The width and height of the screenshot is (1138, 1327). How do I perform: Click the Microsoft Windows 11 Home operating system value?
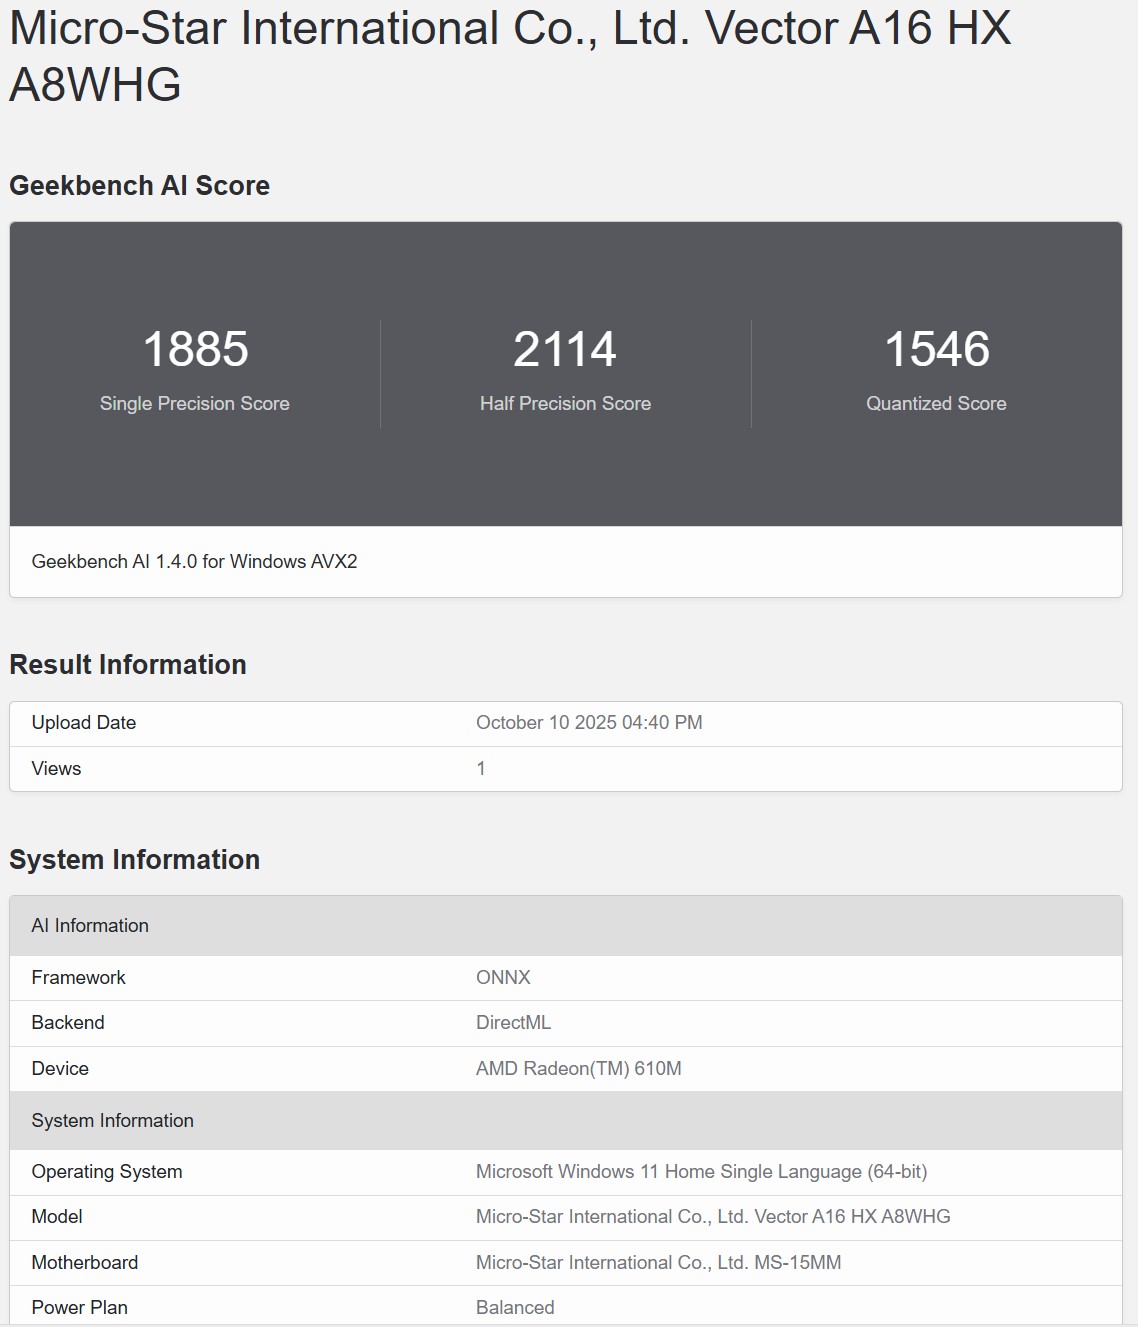pos(701,1172)
